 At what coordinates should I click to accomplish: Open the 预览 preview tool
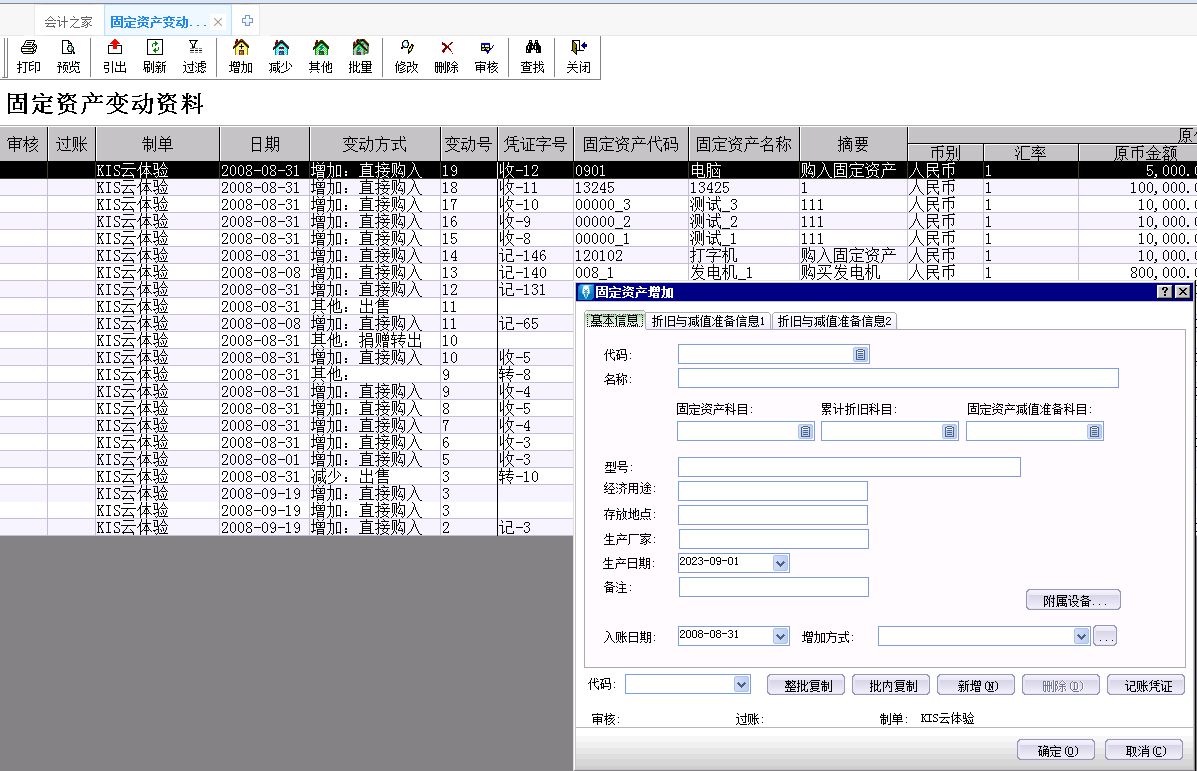click(68, 57)
